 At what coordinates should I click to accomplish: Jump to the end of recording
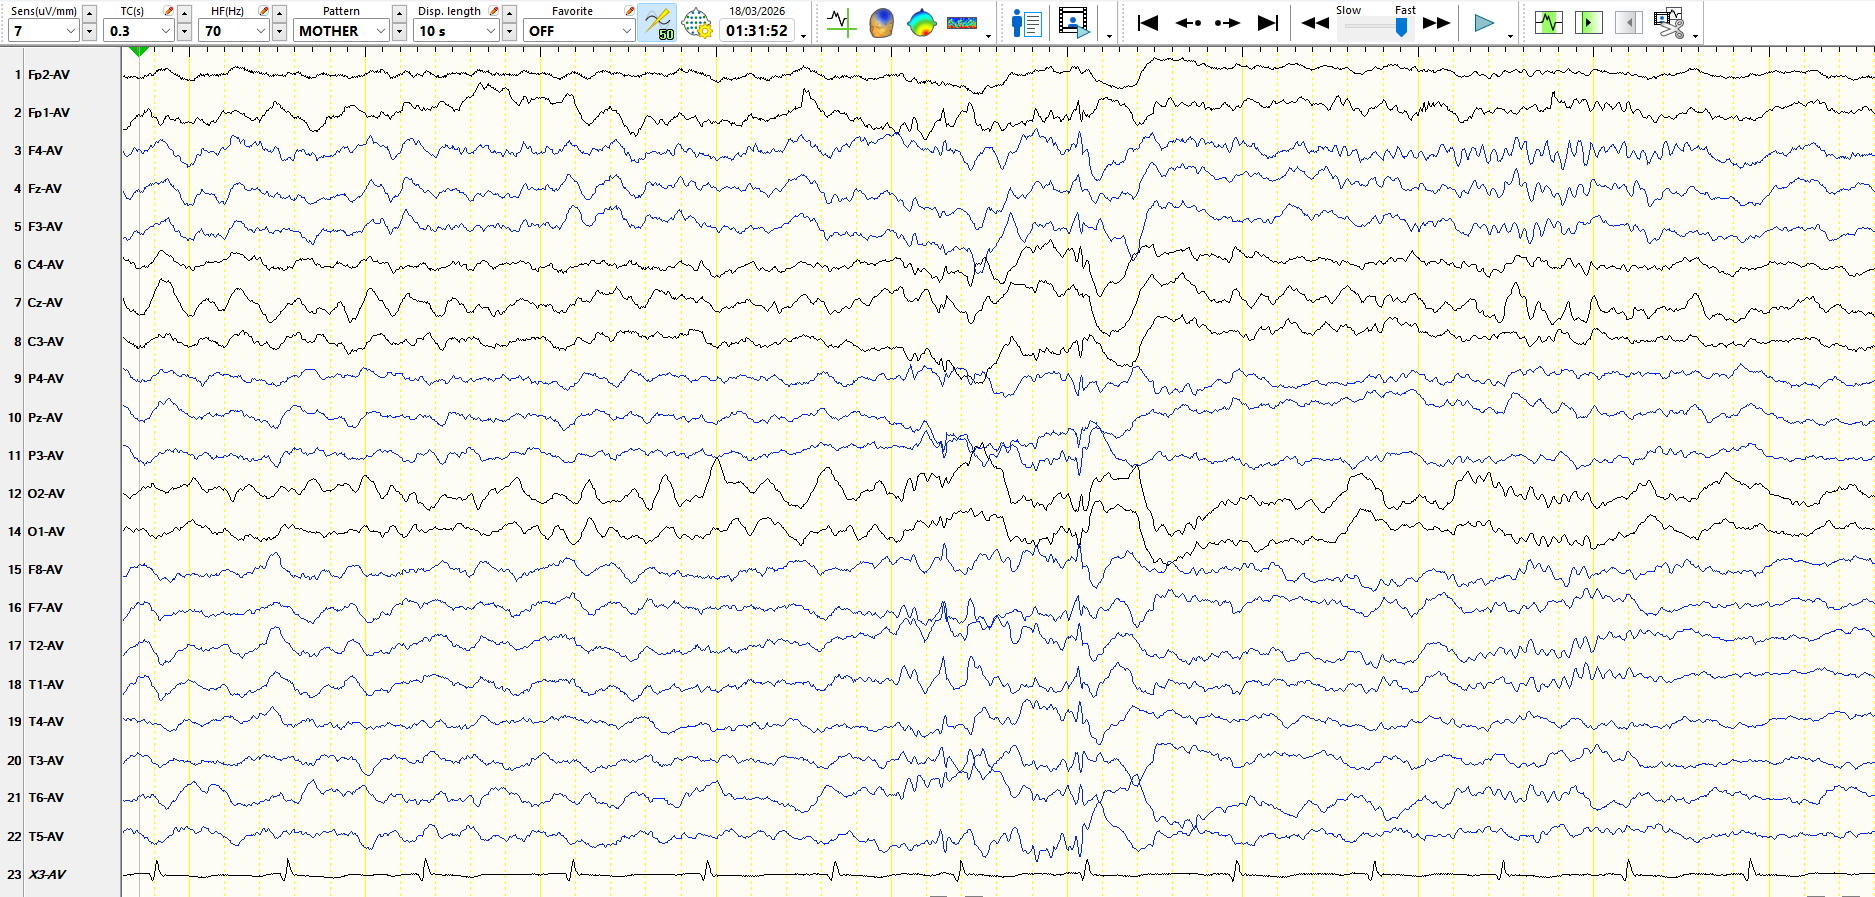pyautogui.click(x=1268, y=22)
